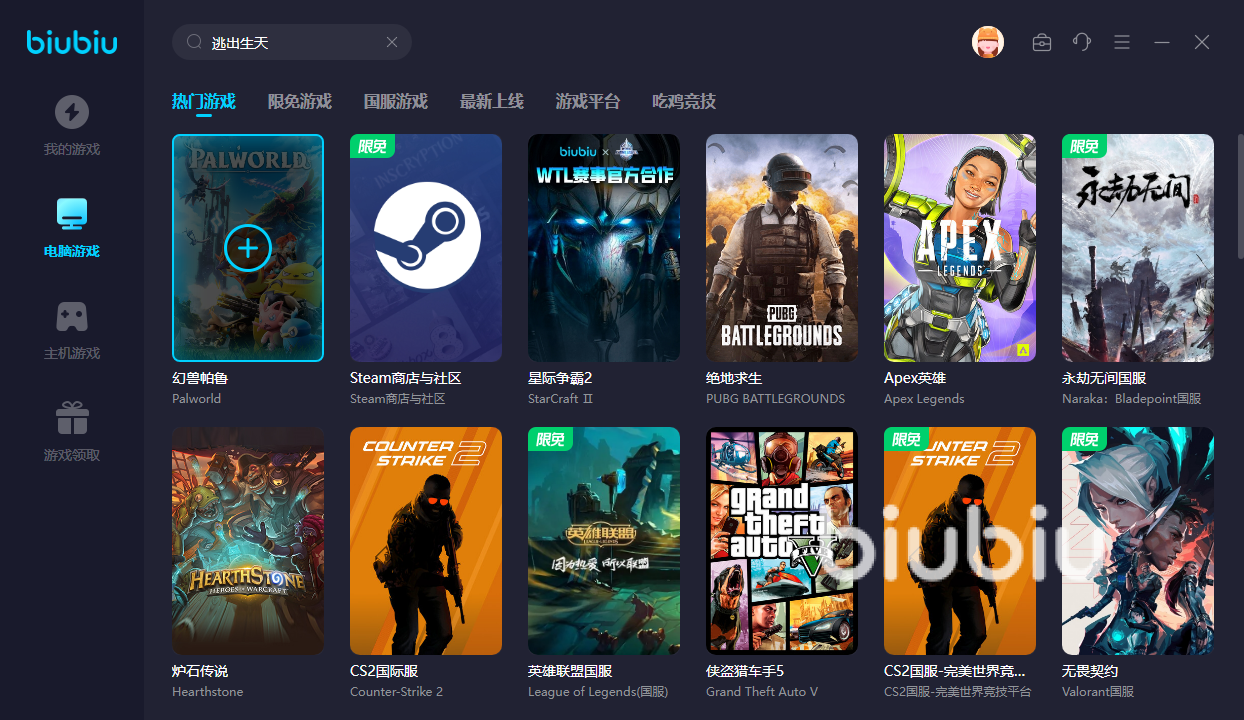
Task: Open the hamburger menu icon
Action: click(1121, 42)
